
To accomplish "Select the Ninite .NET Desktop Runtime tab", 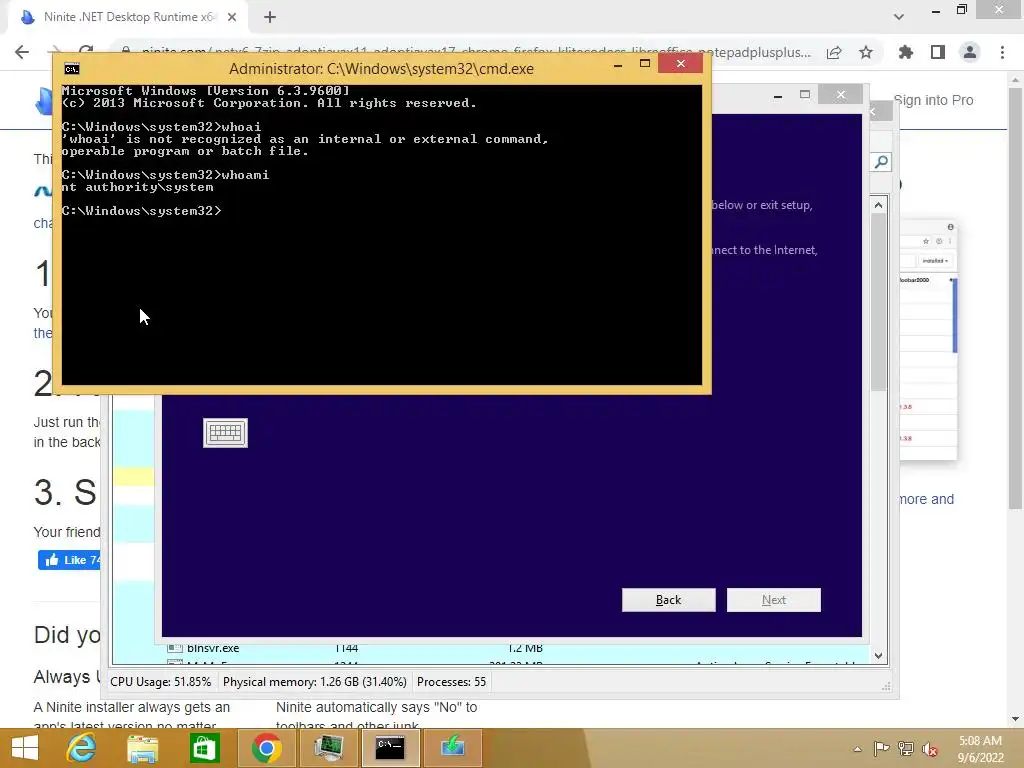I will [x=129, y=18].
